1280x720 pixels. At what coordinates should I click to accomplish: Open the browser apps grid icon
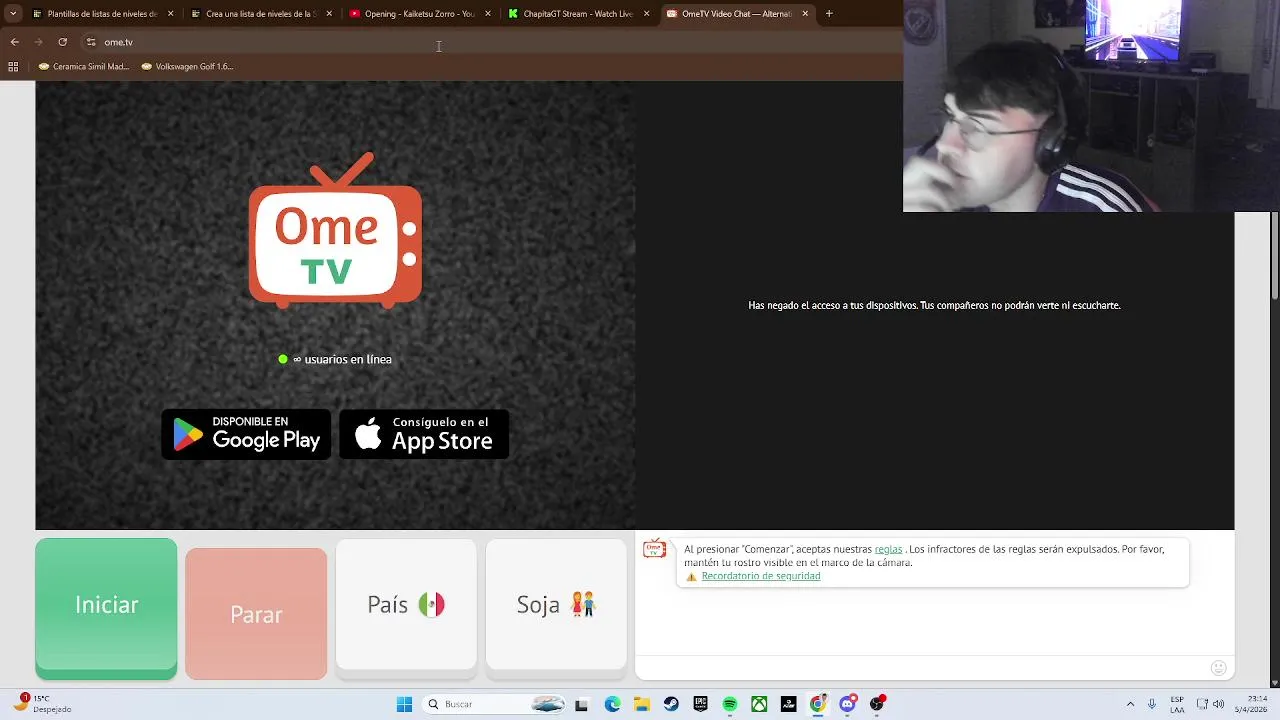[13, 67]
